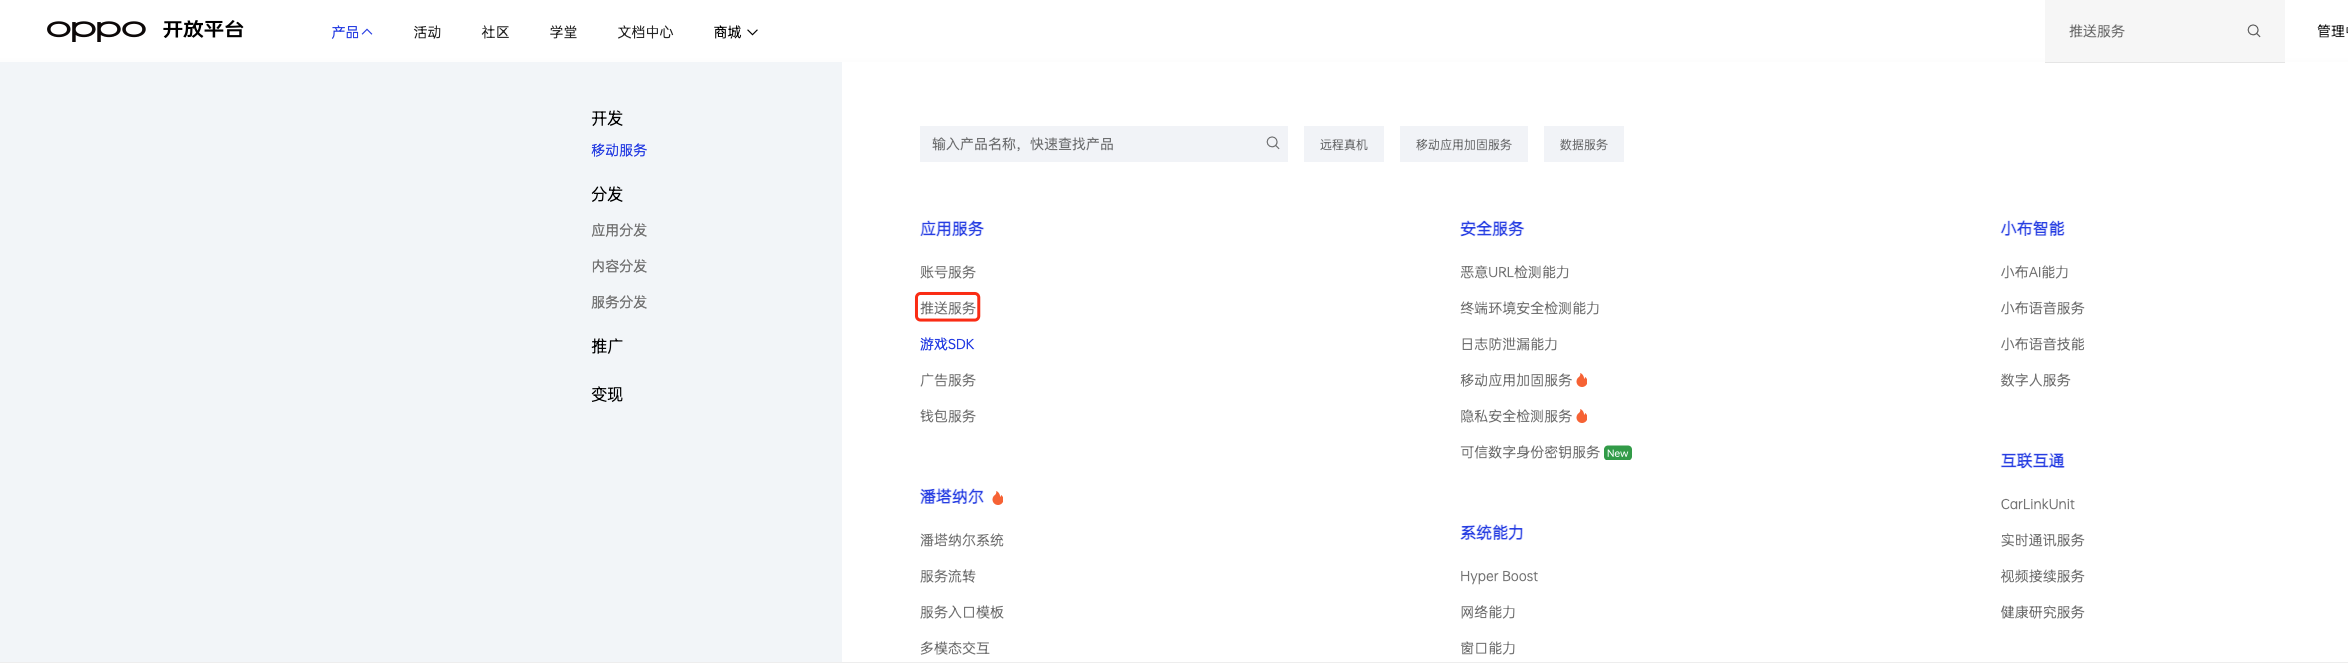
Task: Open the 系统能力 category heading
Action: pyautogui.click(x=1492, y=533)
